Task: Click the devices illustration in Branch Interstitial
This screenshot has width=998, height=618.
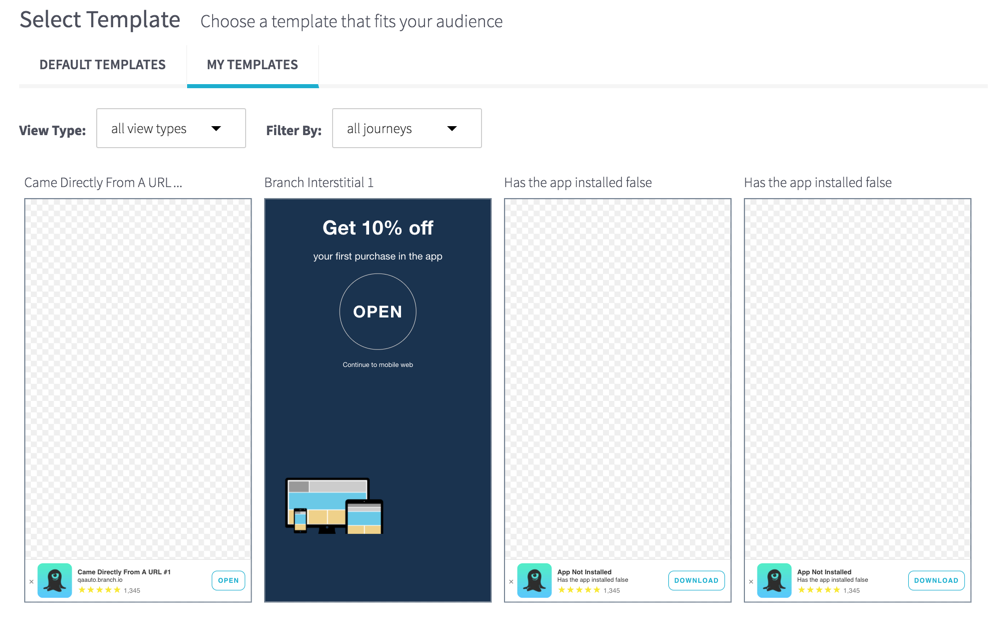Action: coord(334,505)
